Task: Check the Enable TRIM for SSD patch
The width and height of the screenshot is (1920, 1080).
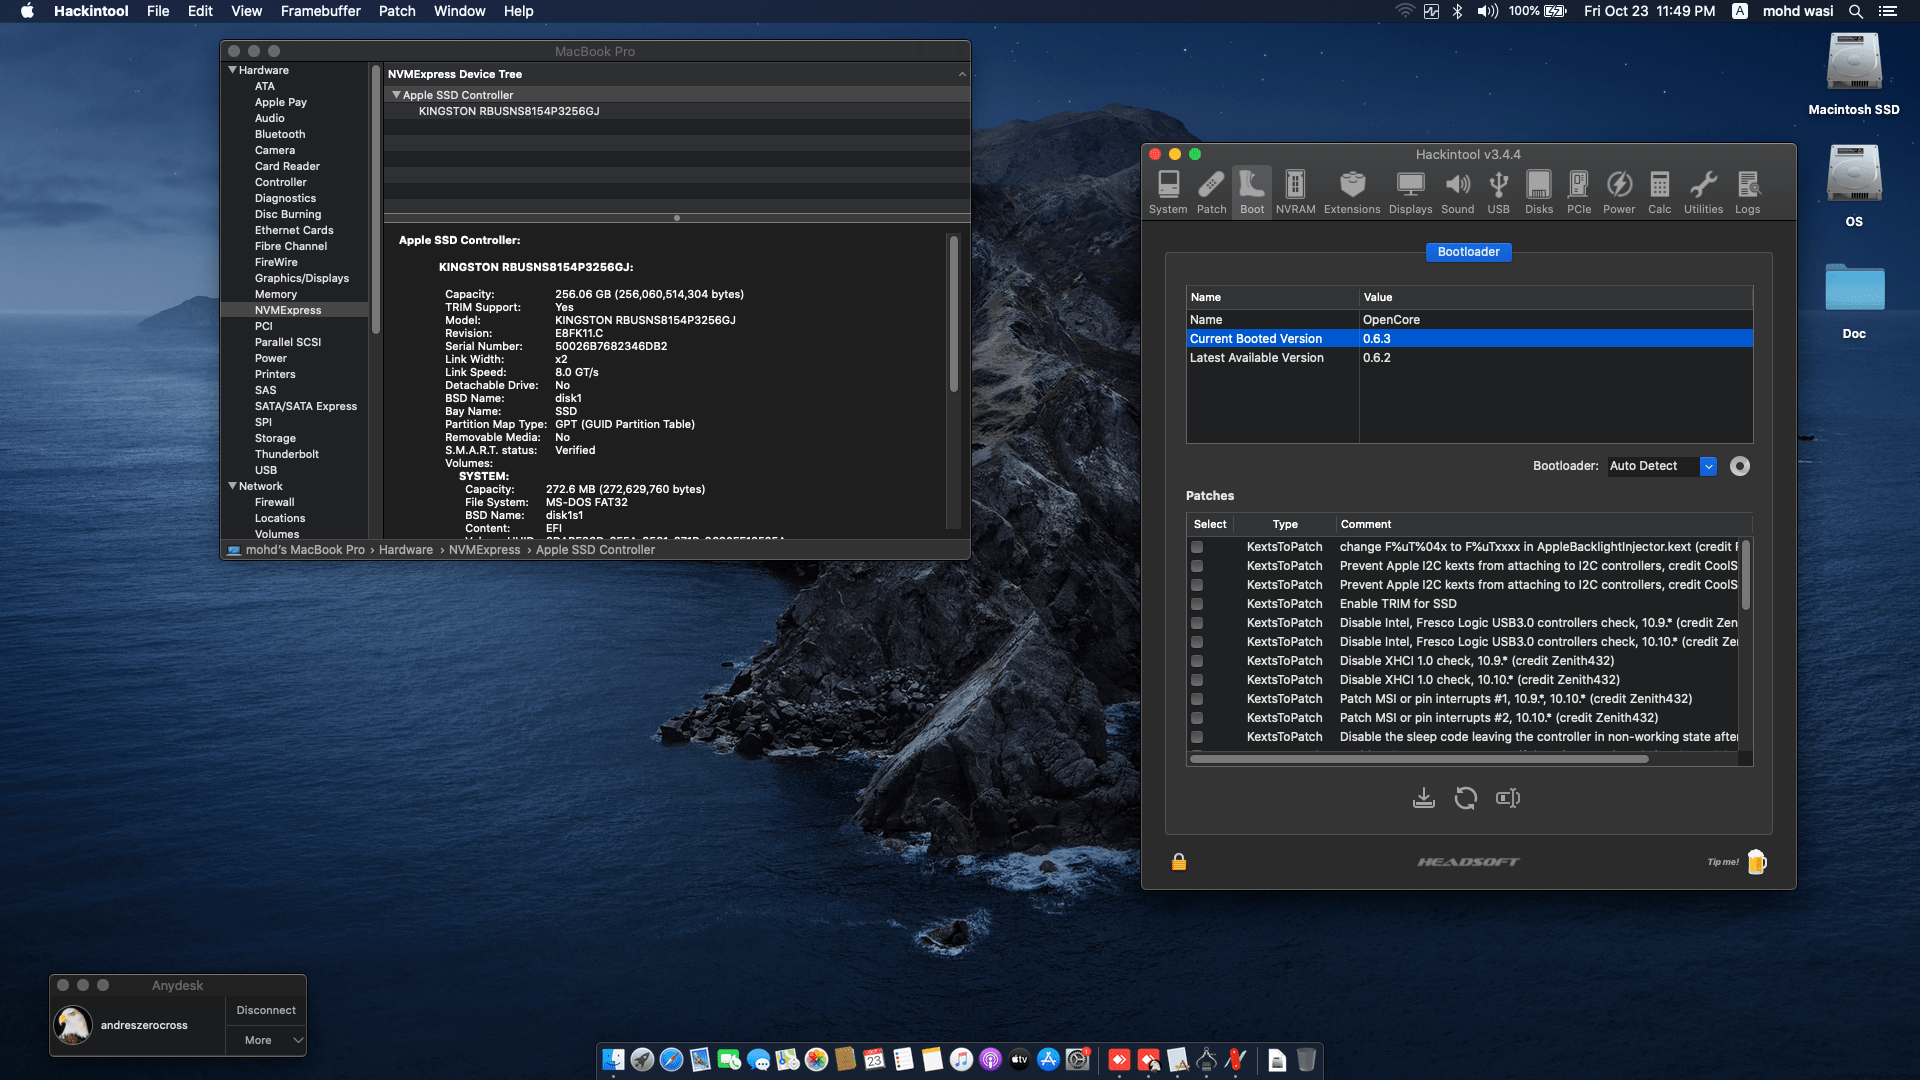Action: click(1196, 604)
